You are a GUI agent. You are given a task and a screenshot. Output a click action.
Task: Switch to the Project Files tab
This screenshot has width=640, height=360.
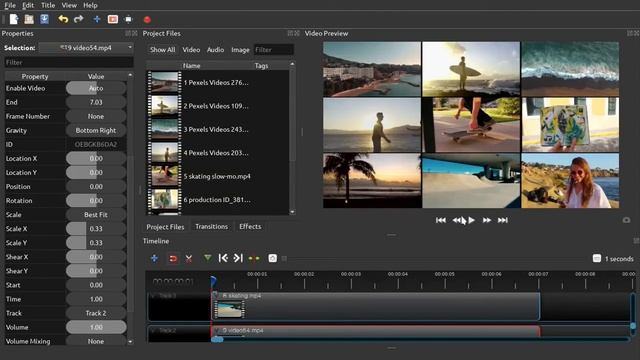(x=165, y=227)
